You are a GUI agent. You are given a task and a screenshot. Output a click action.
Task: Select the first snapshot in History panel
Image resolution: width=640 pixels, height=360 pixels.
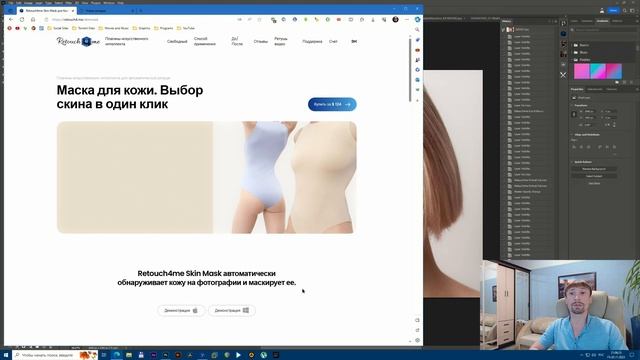coord(529,30)
